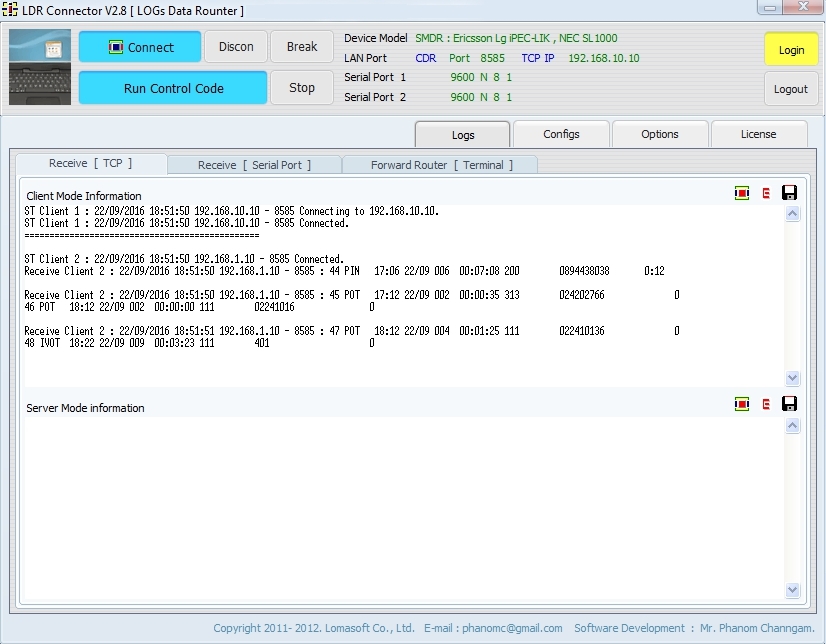Click the LDR Connector icon in the title bar
Image resolution: width=826 pixels, height=644 pixels.
click(11, 10)
